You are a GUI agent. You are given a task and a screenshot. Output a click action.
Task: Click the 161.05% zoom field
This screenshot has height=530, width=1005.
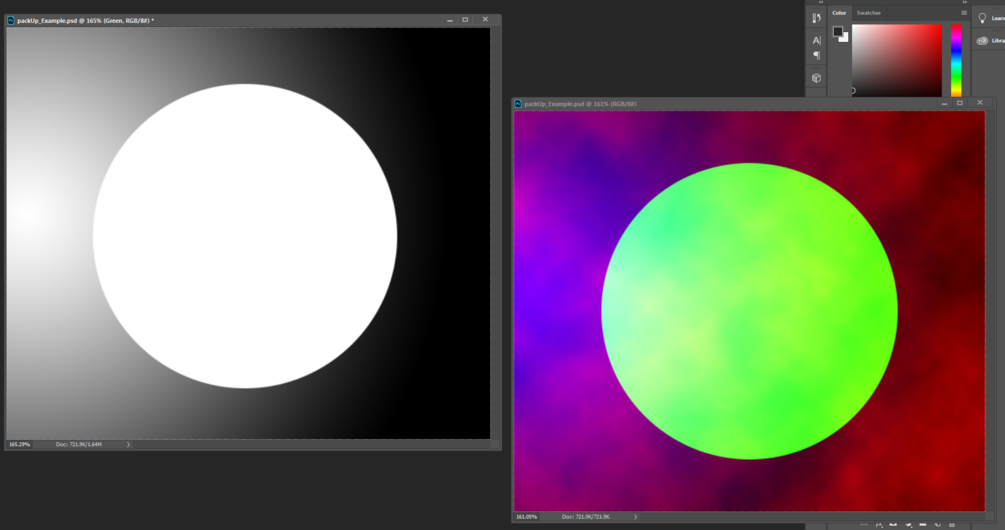(526, 517)
